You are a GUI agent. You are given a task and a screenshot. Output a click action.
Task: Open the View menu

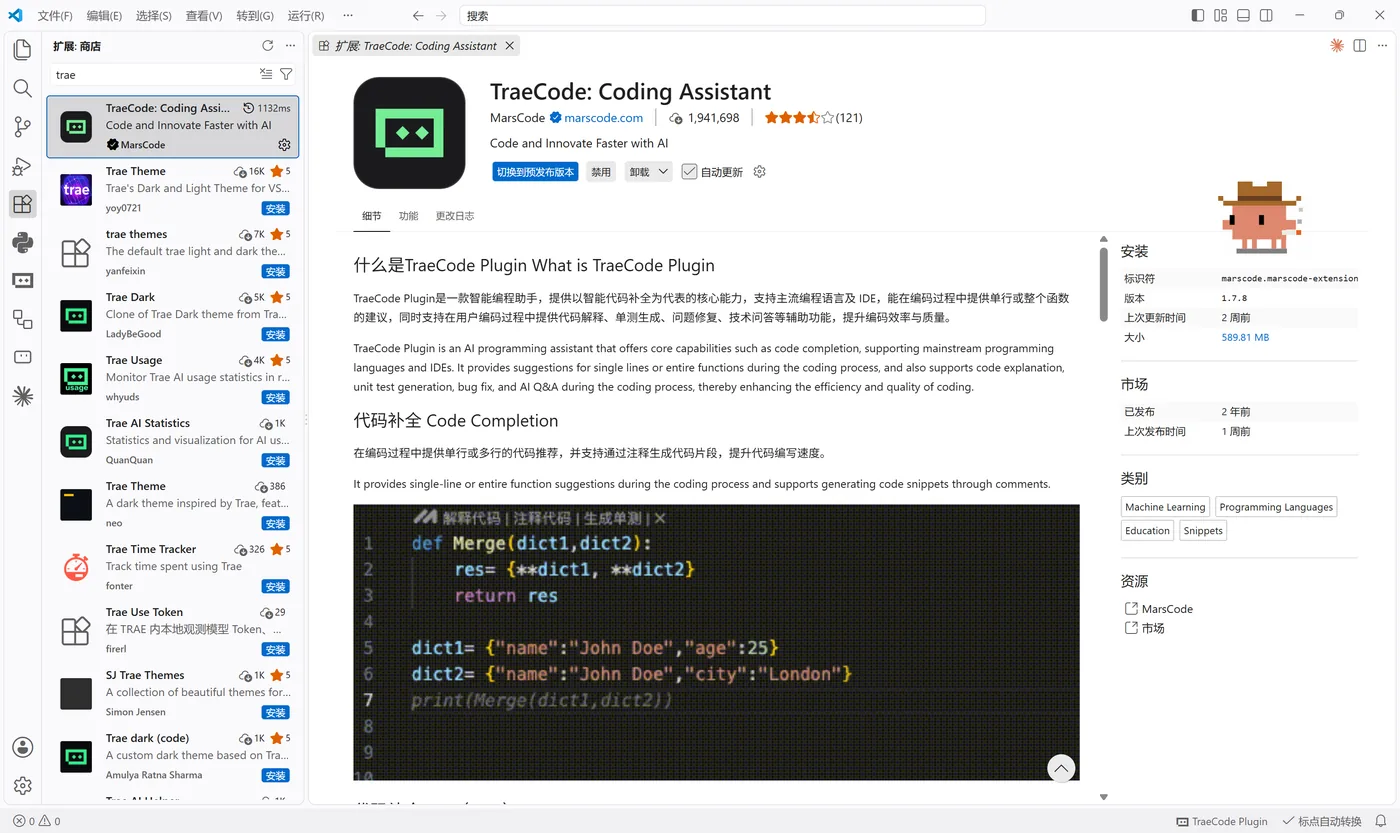(x=204, y=16)
